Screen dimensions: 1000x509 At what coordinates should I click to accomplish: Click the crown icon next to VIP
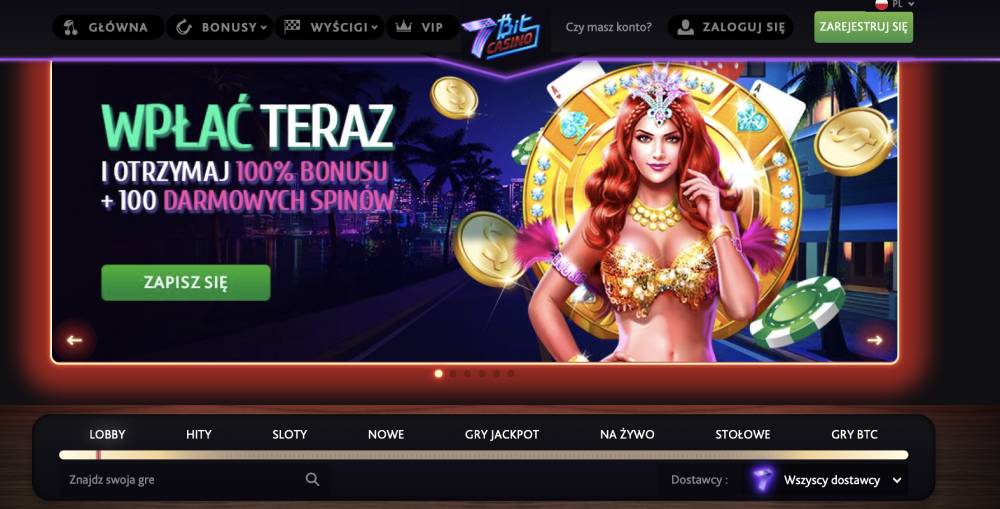pos(403,27)
